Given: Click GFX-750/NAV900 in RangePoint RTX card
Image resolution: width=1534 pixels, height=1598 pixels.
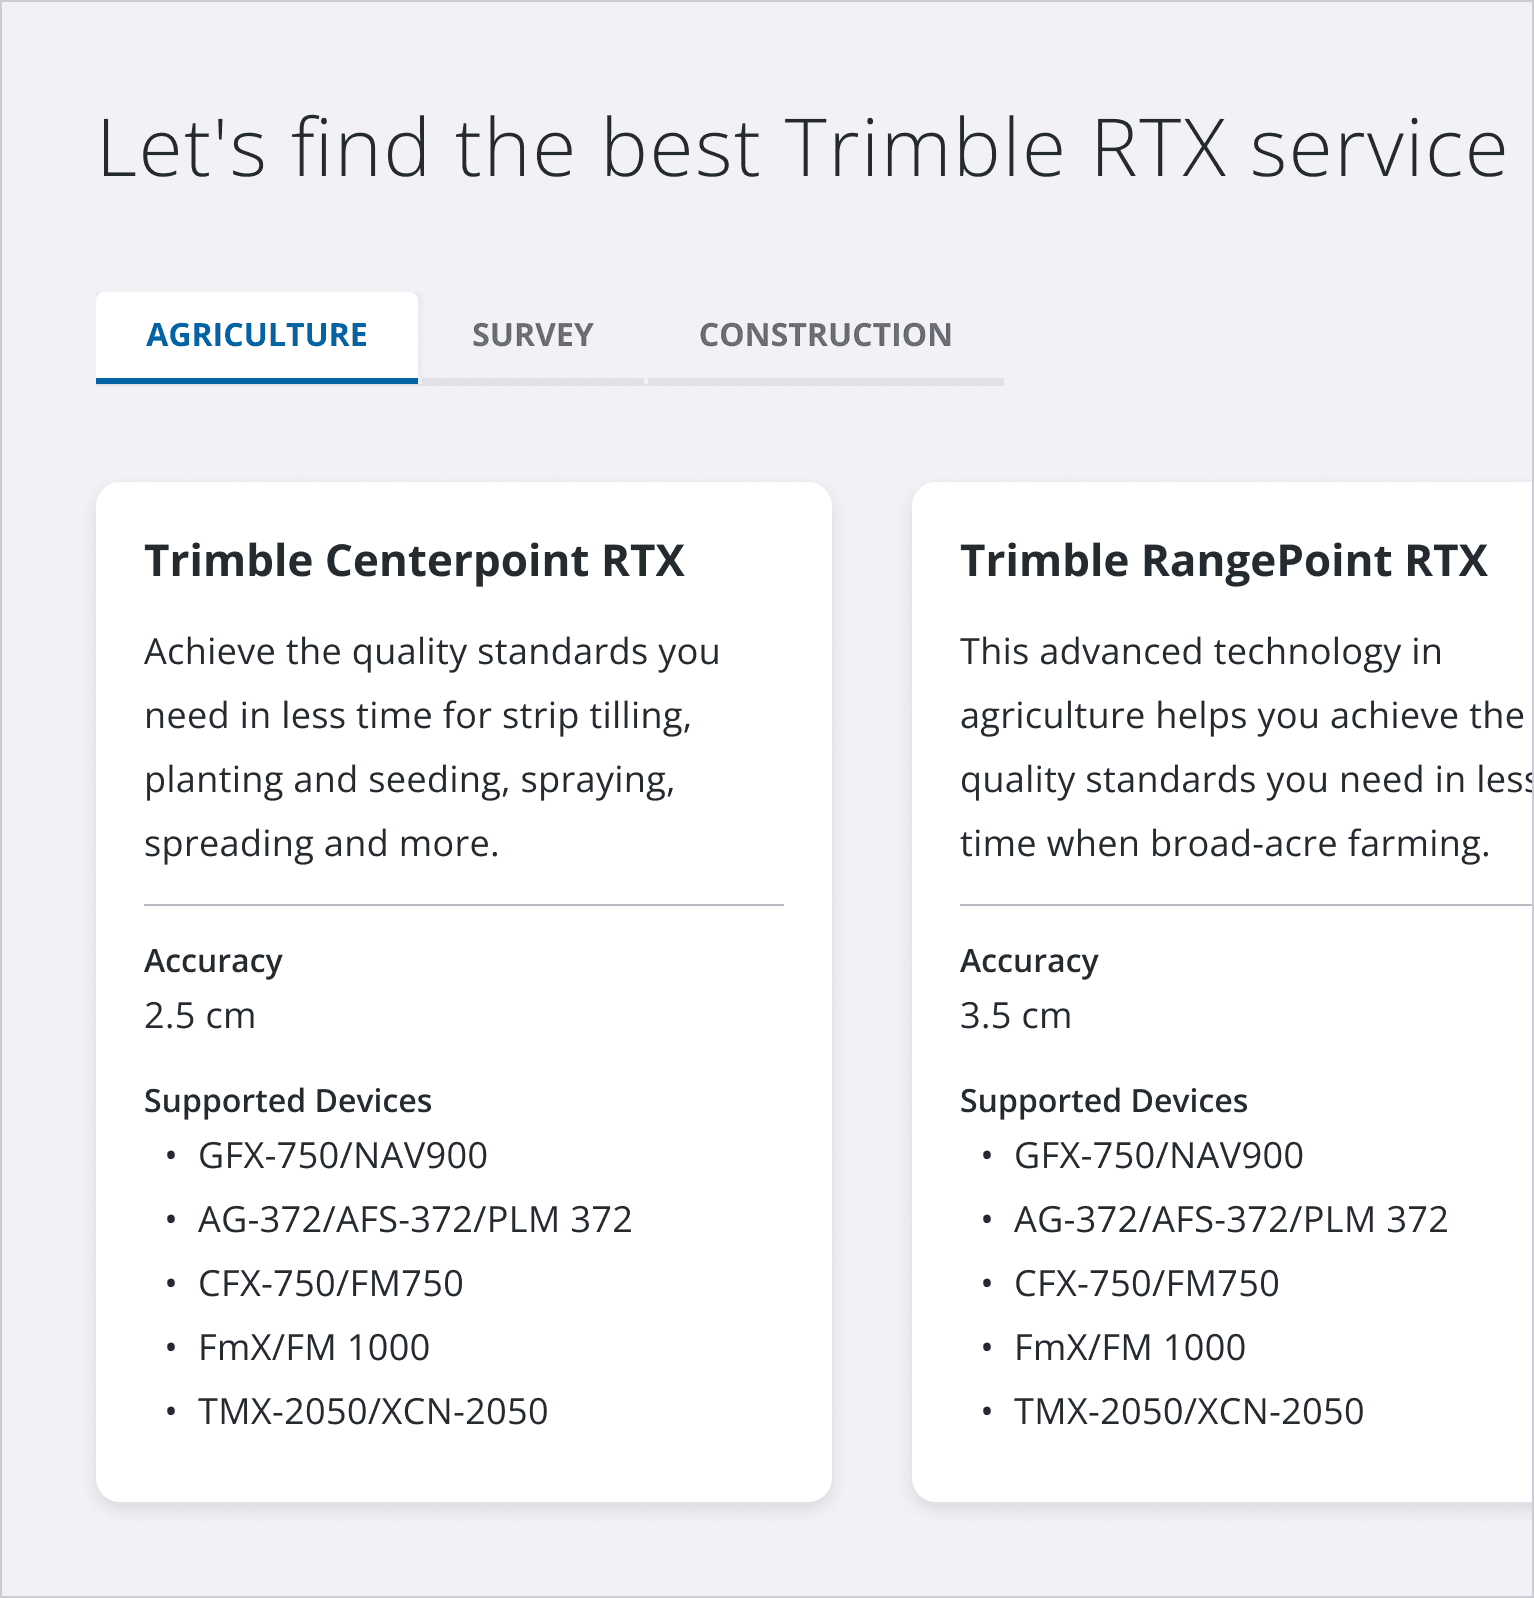Looking at the screenshot, I should point(1159,1156).
